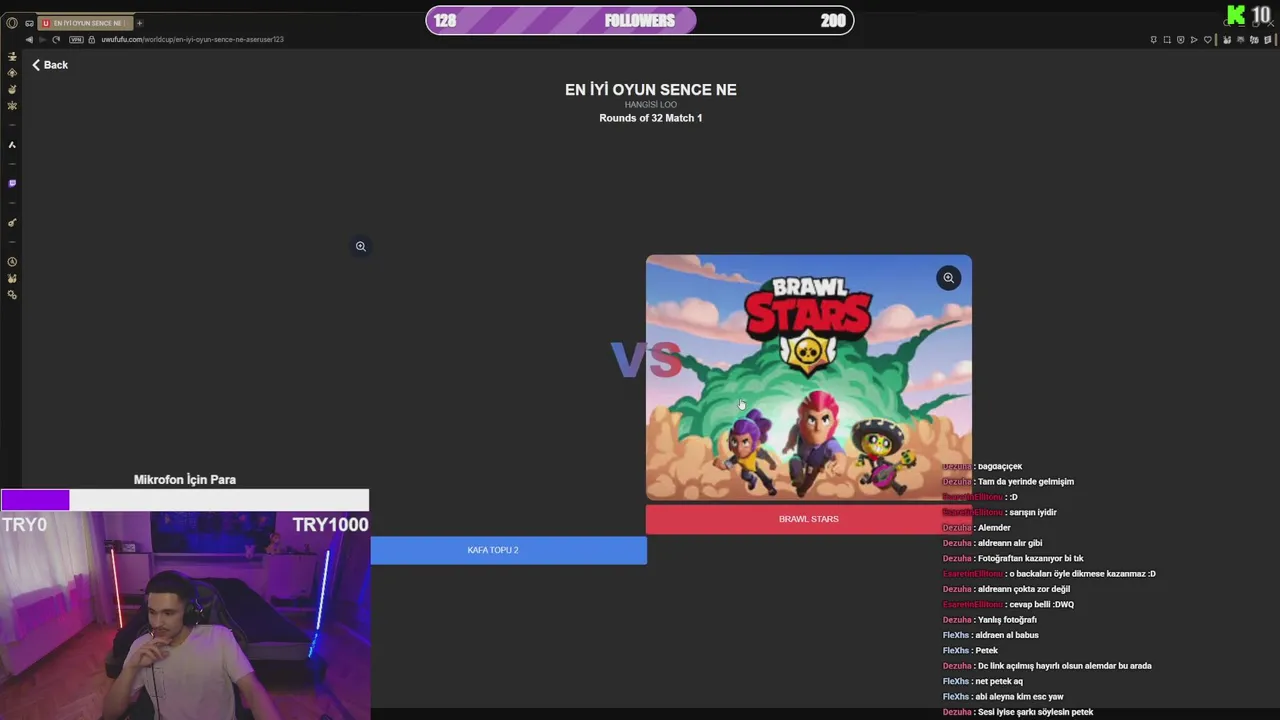Open the sidebar icon above Twitch

tap(12, 145)
